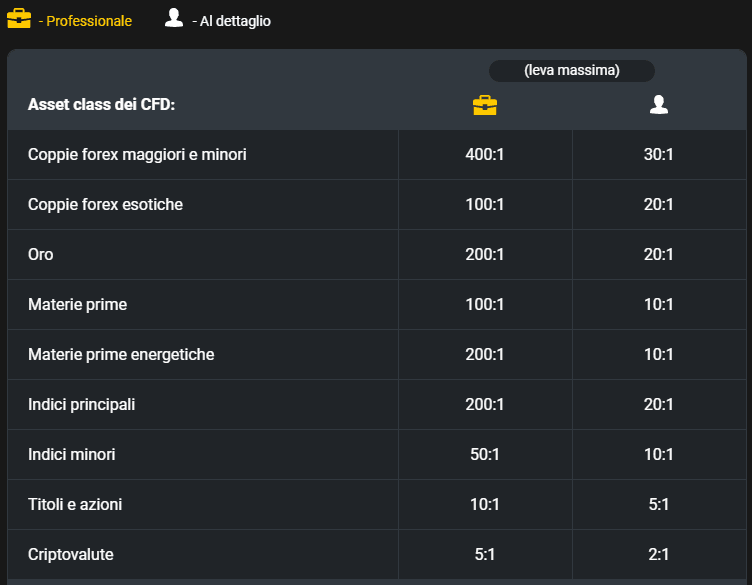Select the Professionale legend label

point(85,21)
